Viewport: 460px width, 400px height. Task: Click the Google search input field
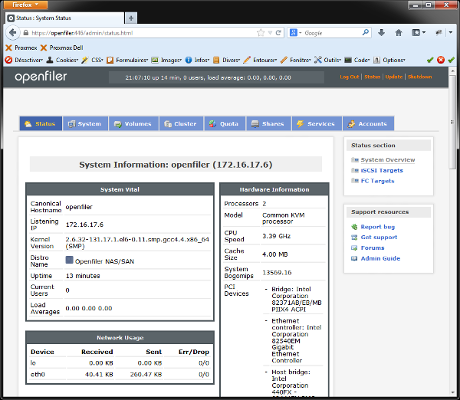click(332, 33)
